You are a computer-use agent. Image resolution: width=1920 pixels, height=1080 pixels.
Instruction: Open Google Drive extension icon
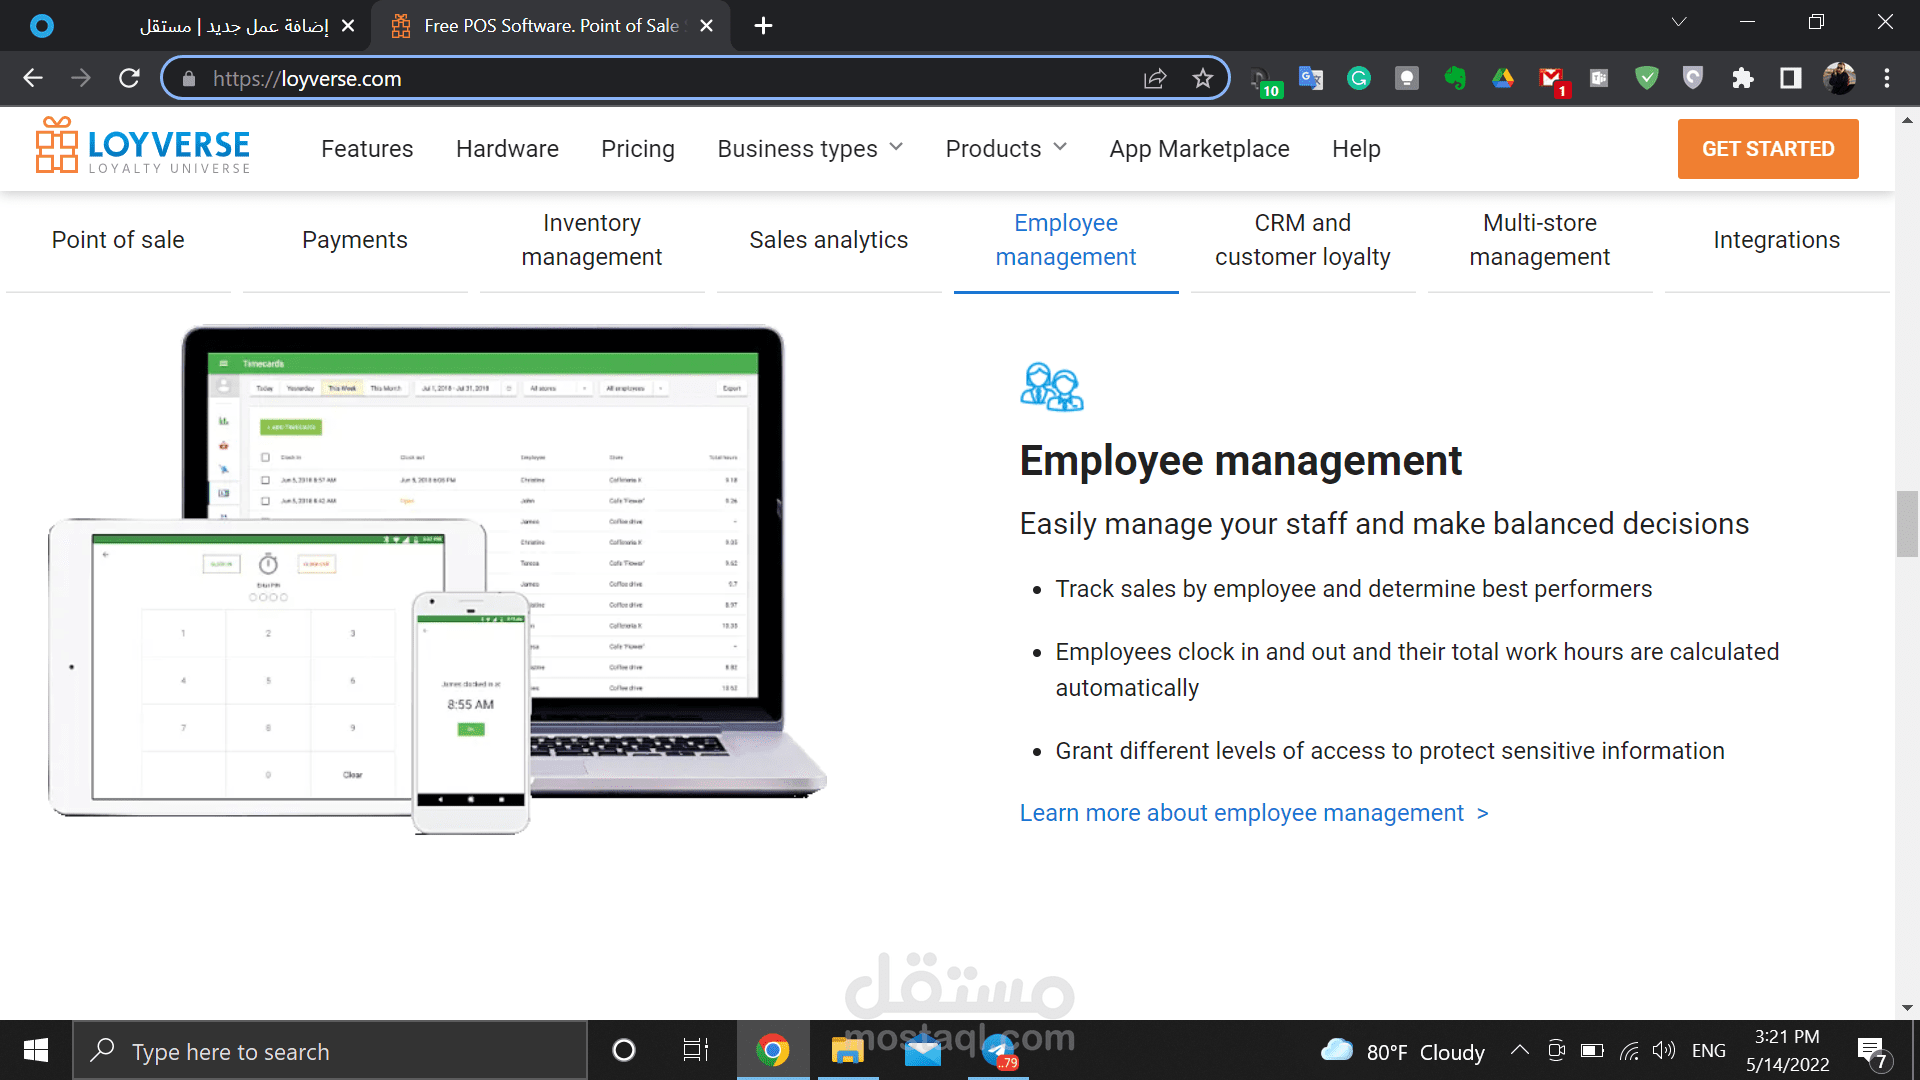(1502, 78)
